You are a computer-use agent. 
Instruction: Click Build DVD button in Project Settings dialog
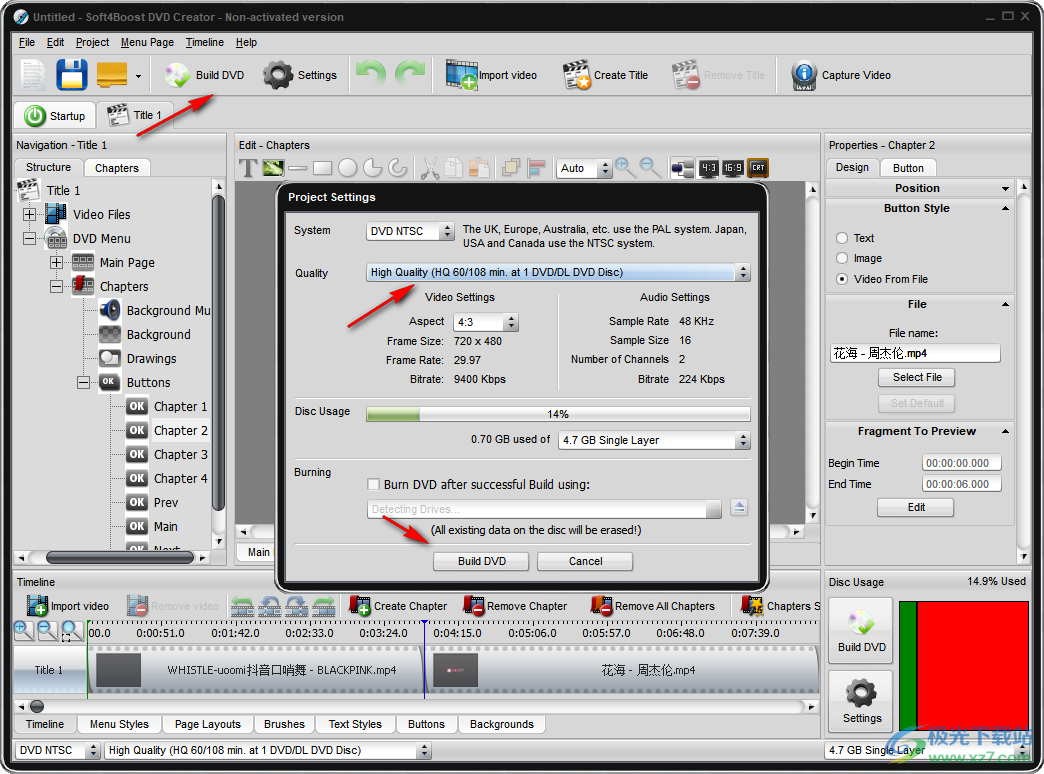point(481,562)
